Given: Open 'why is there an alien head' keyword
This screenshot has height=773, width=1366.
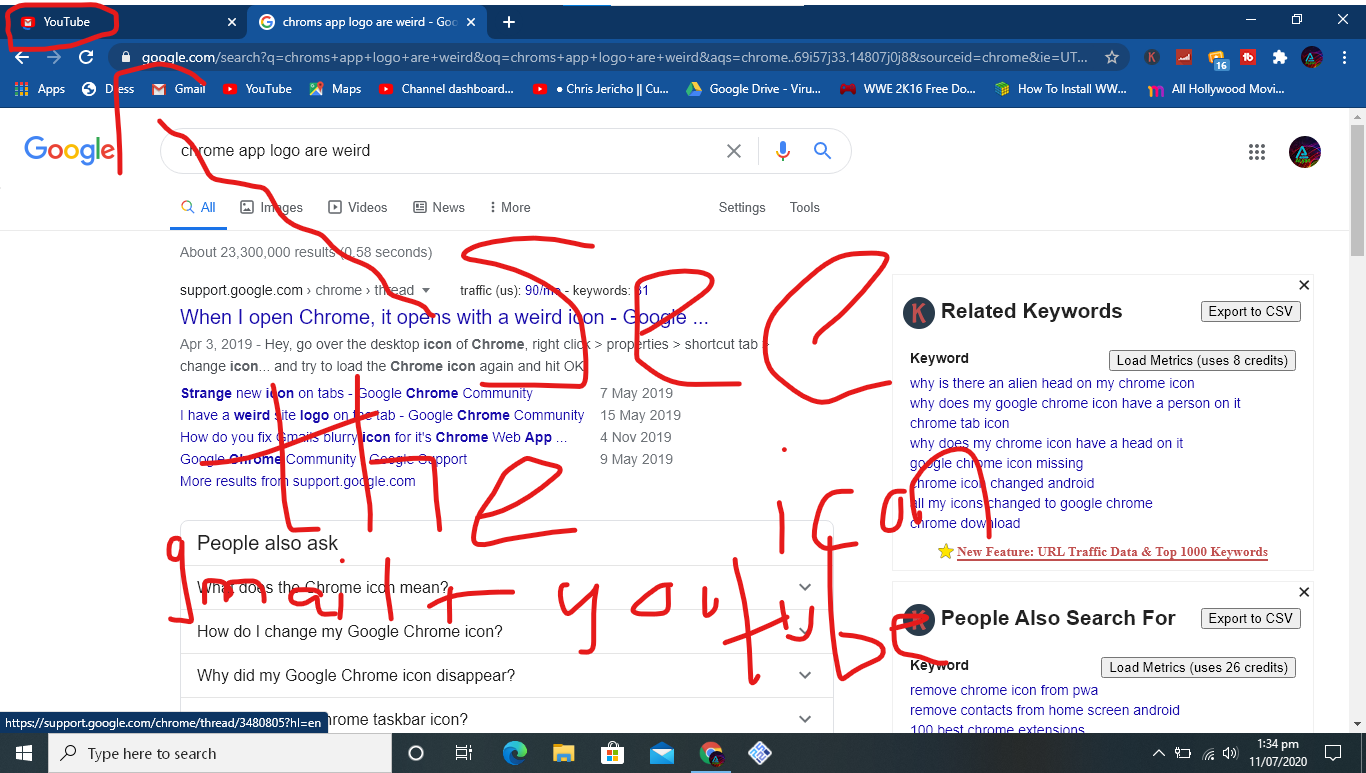Looking at the screenshot, I should coord(1052,383).
